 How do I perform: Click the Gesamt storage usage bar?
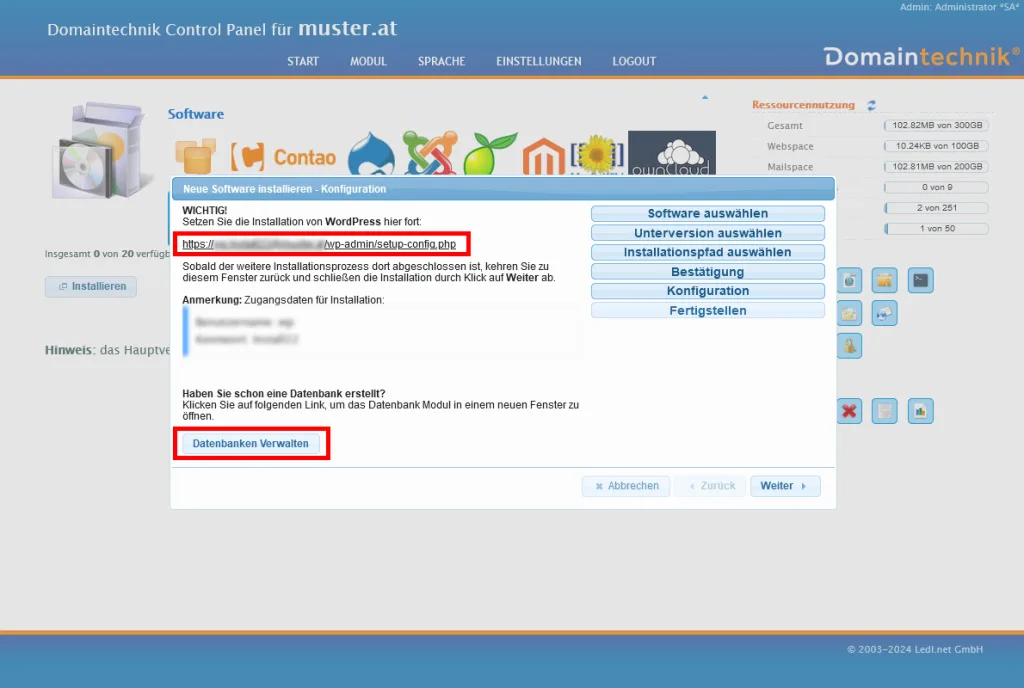tap(935, 126)
